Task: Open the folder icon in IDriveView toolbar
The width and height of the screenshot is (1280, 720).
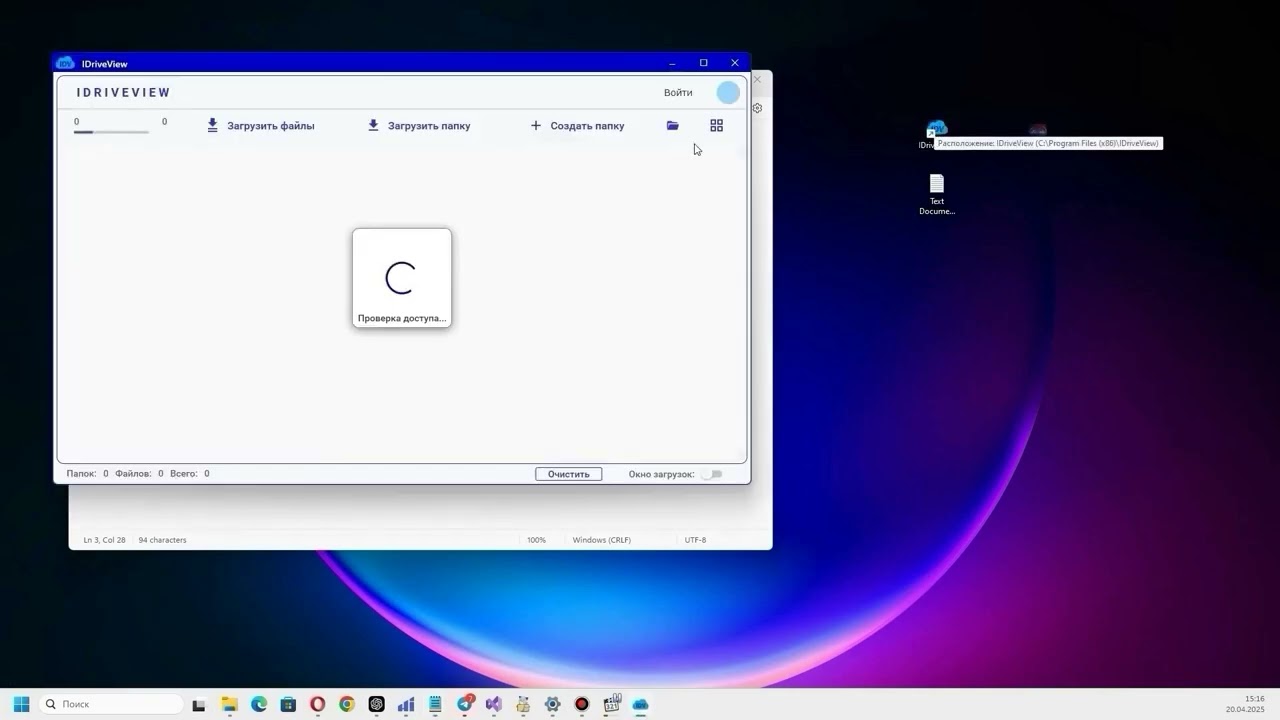Action: pos(673,126)
